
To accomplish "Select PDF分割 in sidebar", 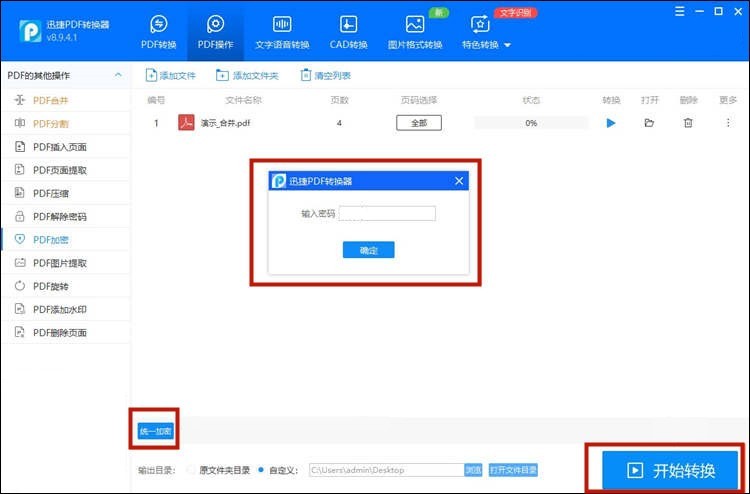I will [x=65, y=124].
